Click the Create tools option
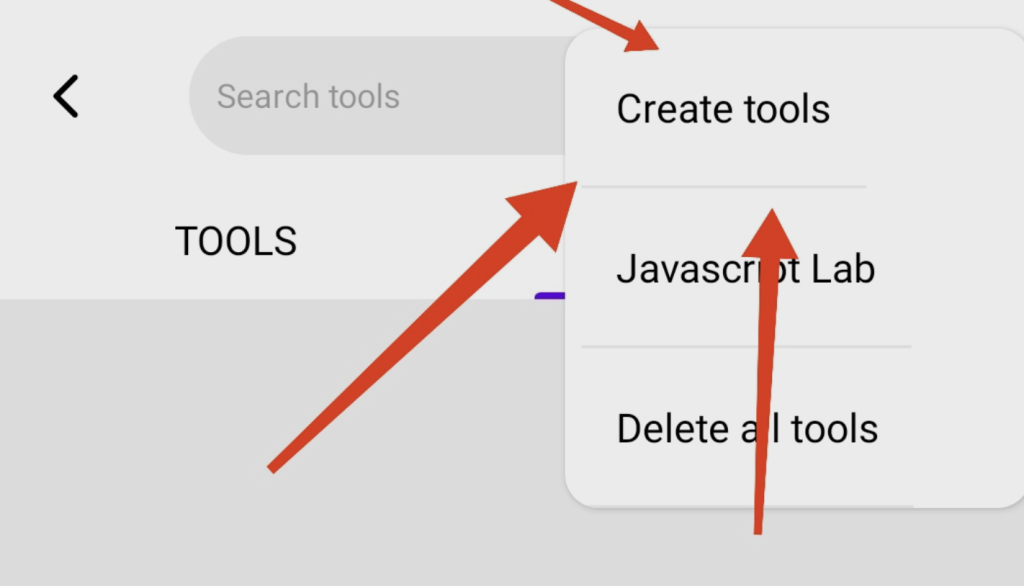This screenshot has height=586, width=1024. coord(723,109)
